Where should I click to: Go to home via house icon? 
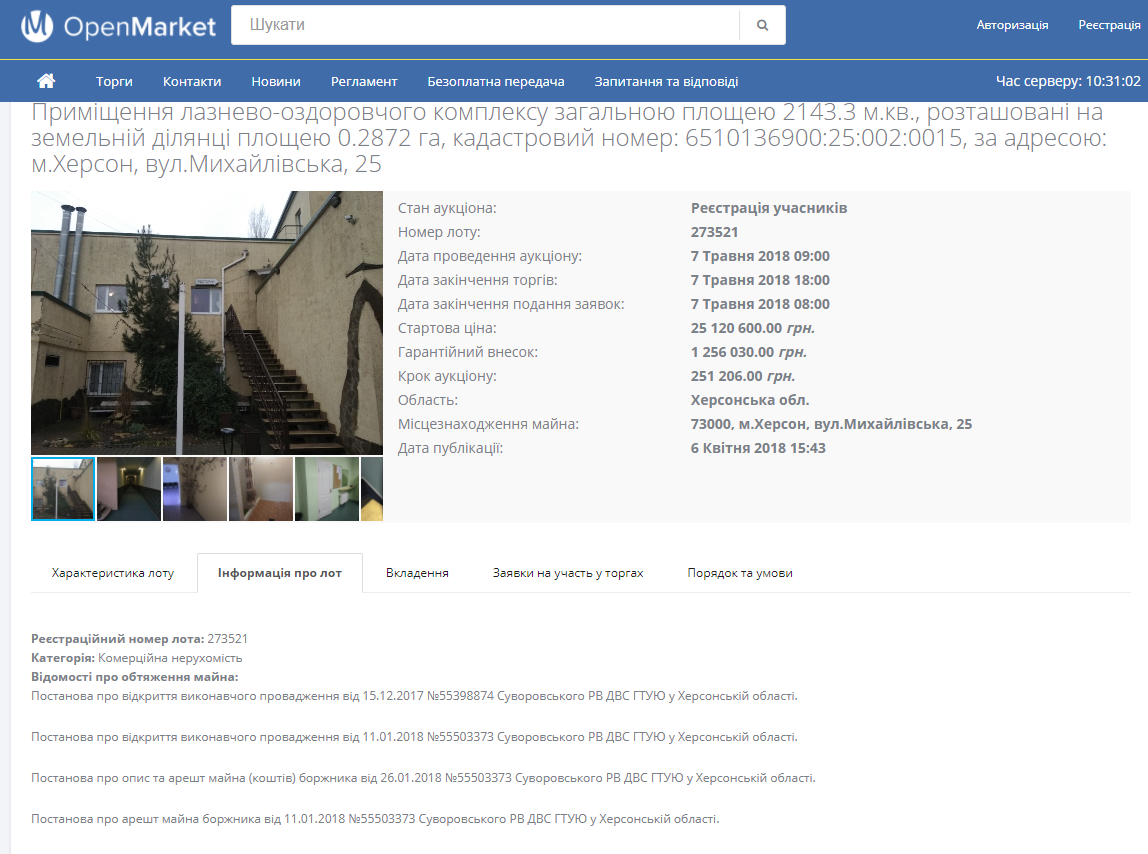tap(46, 81)
